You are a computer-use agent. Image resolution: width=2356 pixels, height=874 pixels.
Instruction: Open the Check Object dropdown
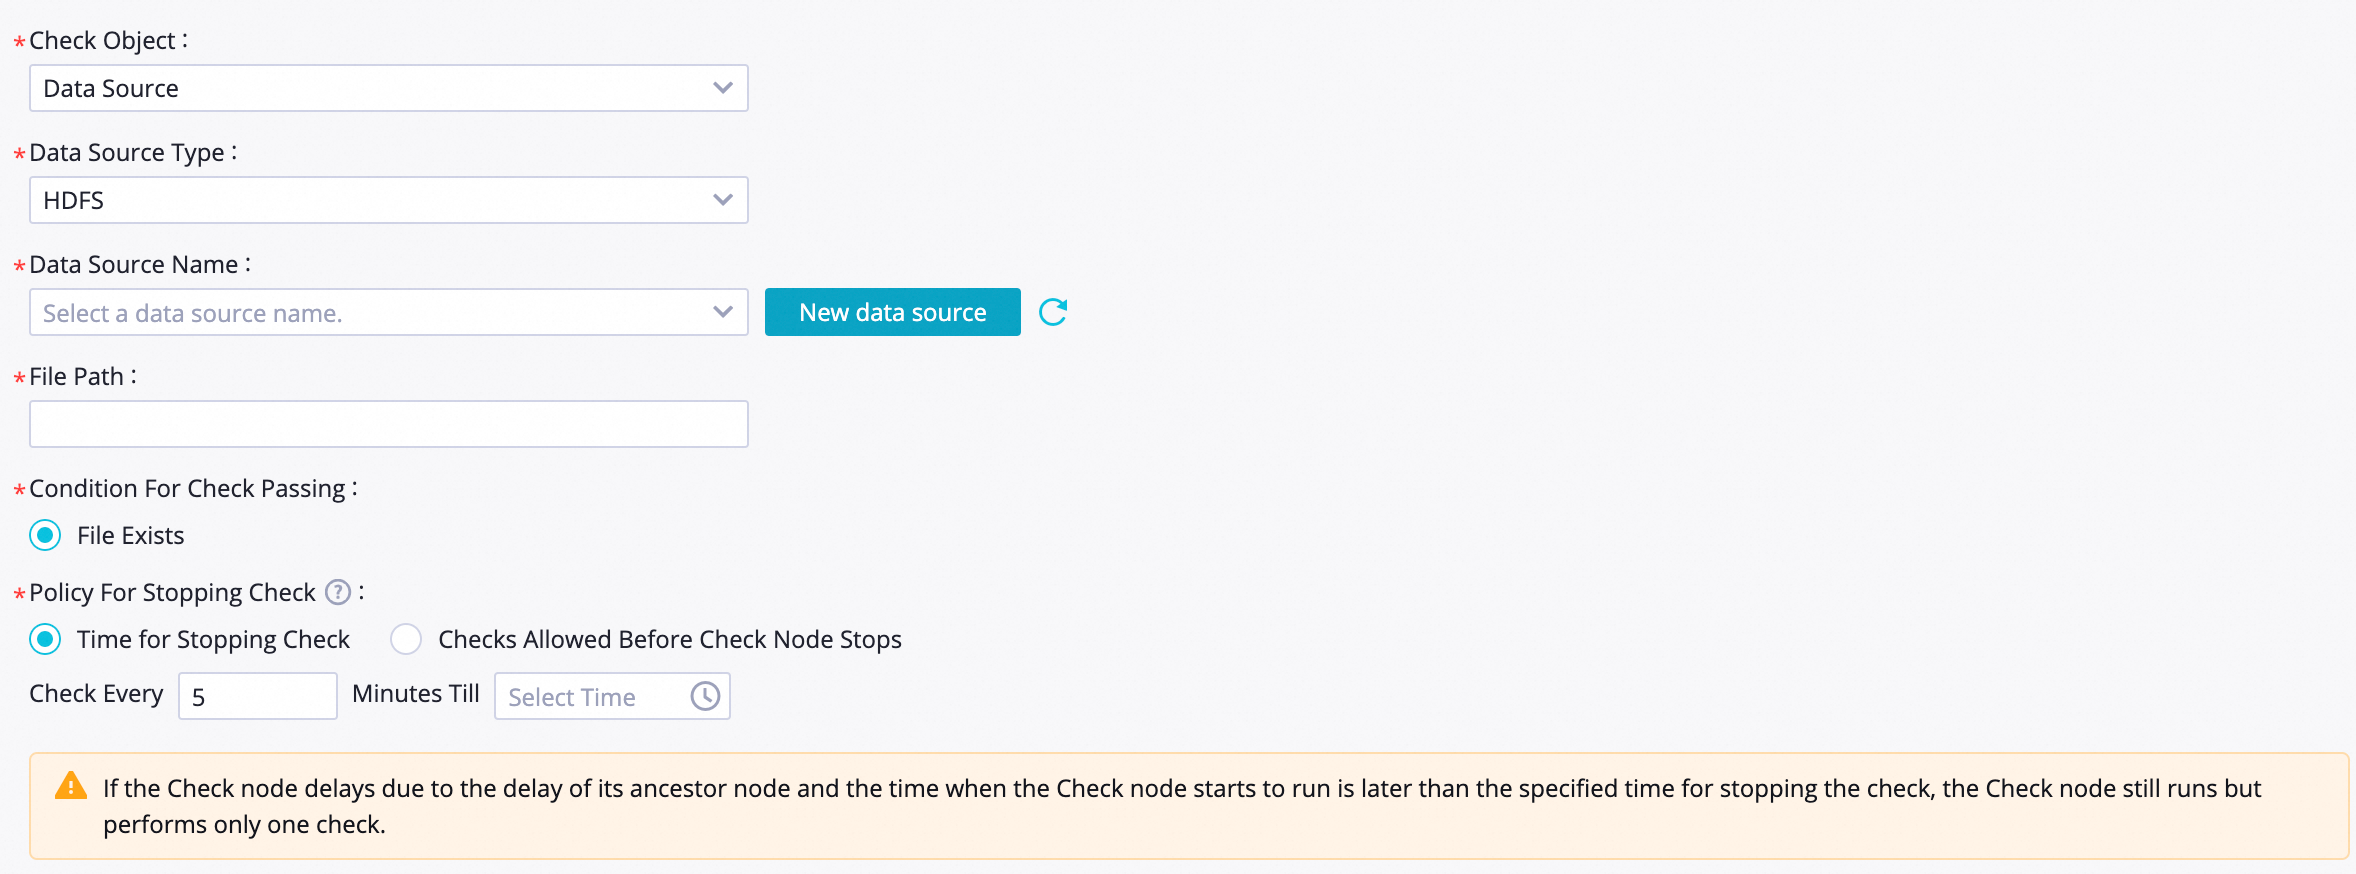point(389,88)
